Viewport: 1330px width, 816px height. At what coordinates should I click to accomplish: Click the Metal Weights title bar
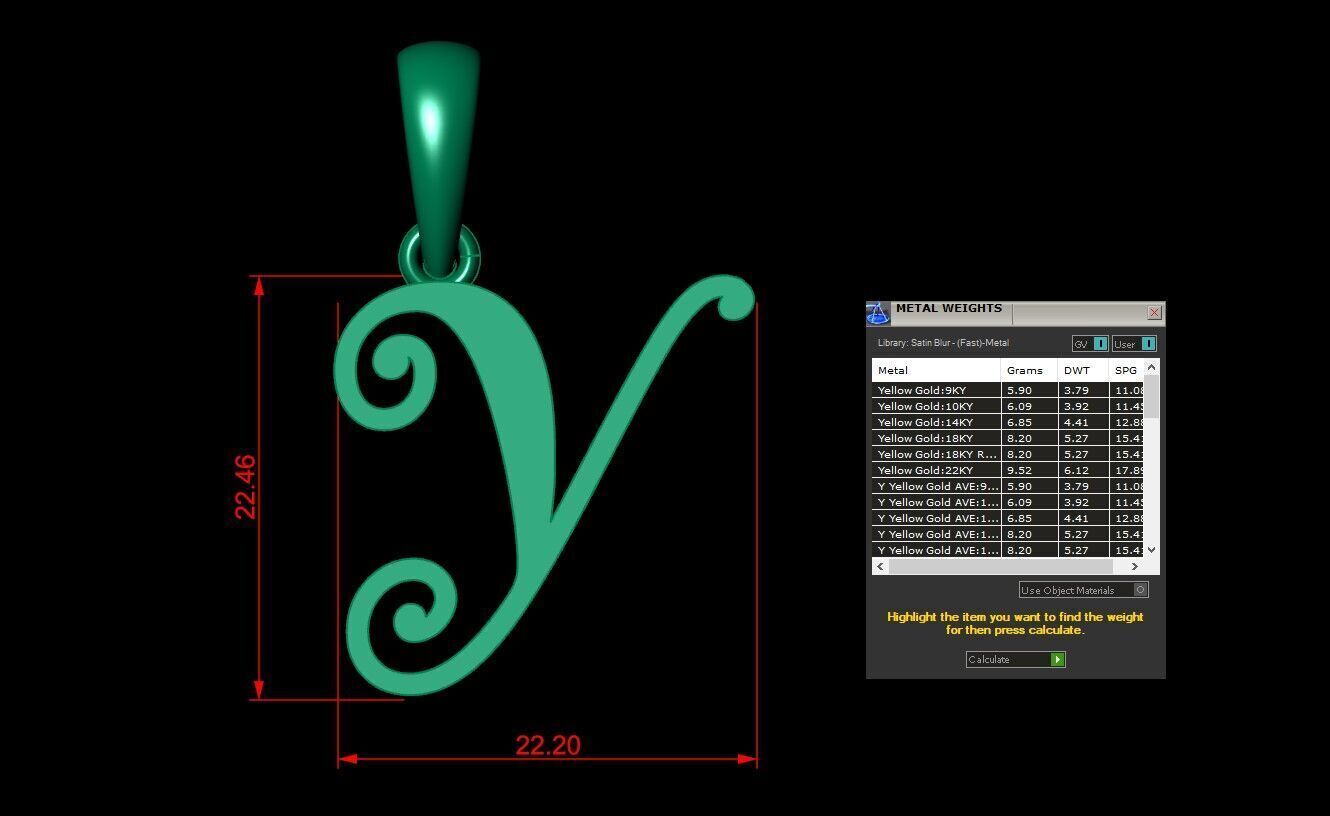click(x=1016, y=313)
